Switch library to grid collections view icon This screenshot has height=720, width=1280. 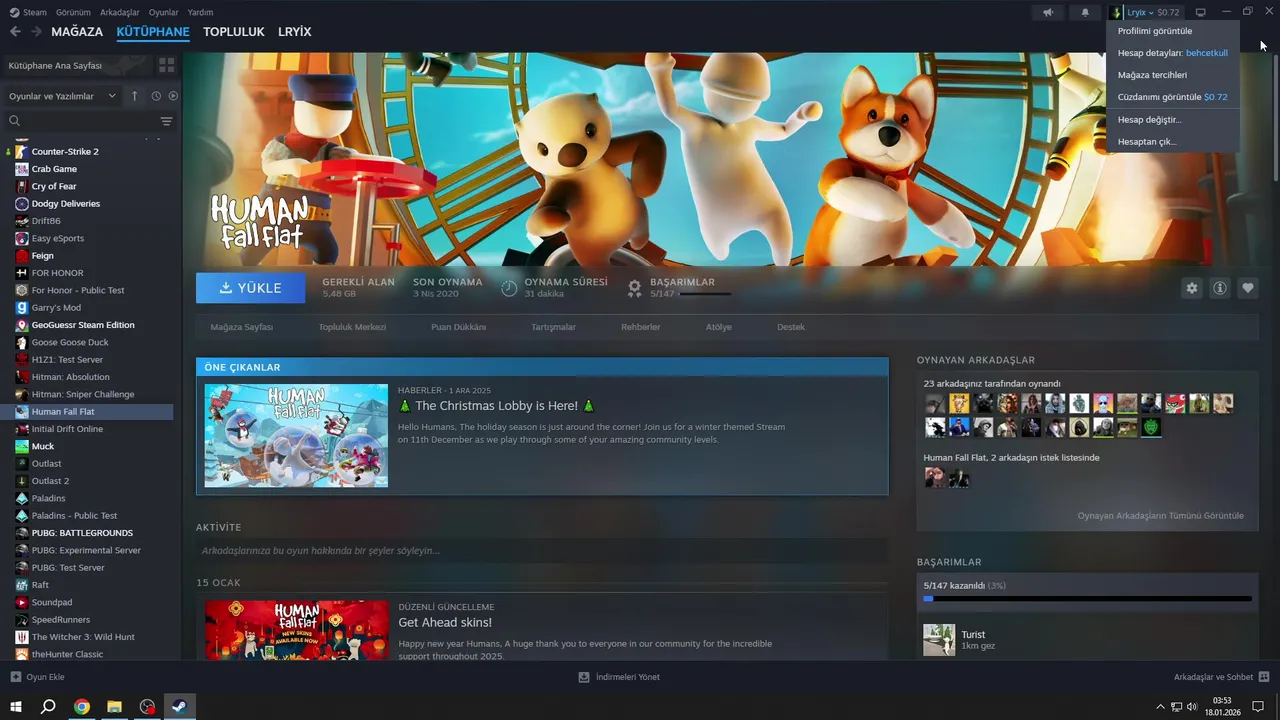[x=166, y=65]
